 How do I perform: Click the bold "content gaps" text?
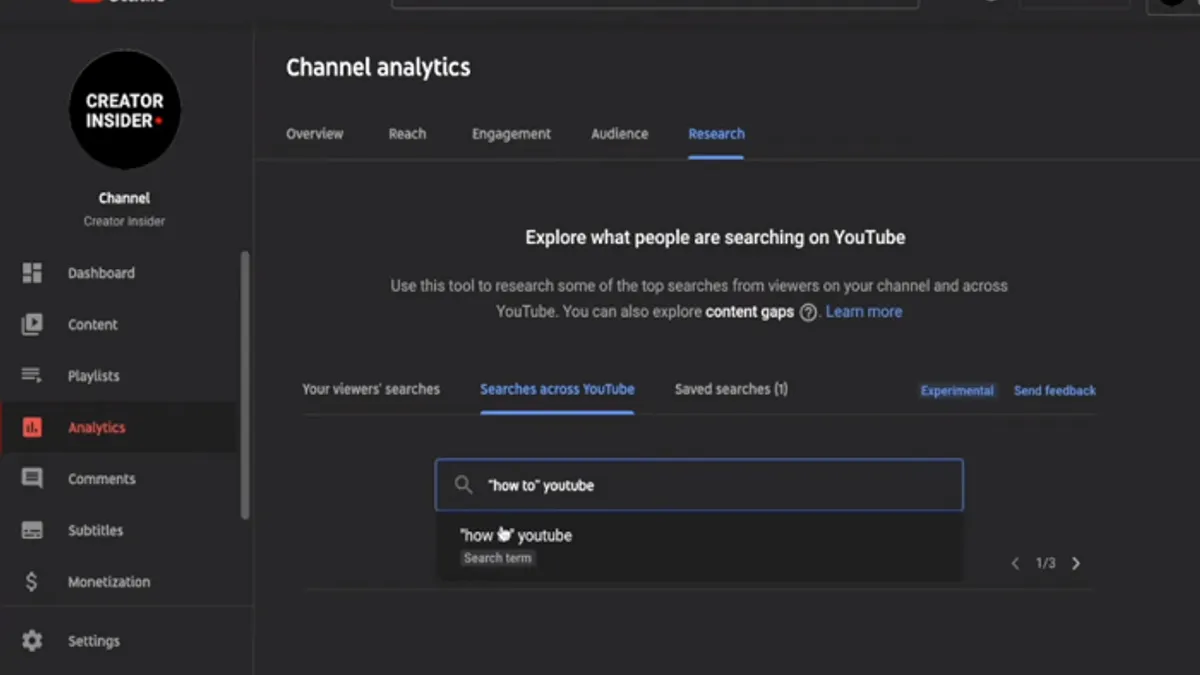(750, 312)
